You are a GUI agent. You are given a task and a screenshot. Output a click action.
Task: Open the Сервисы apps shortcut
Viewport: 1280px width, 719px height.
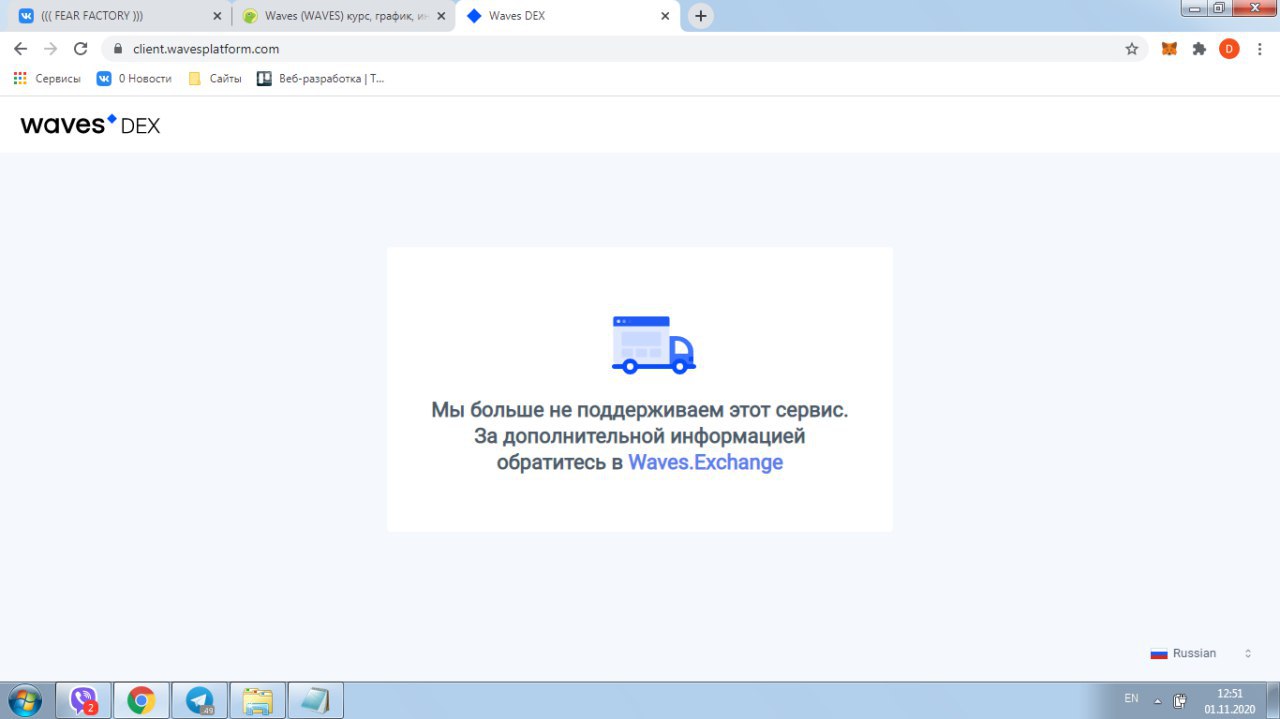(47, 78)
